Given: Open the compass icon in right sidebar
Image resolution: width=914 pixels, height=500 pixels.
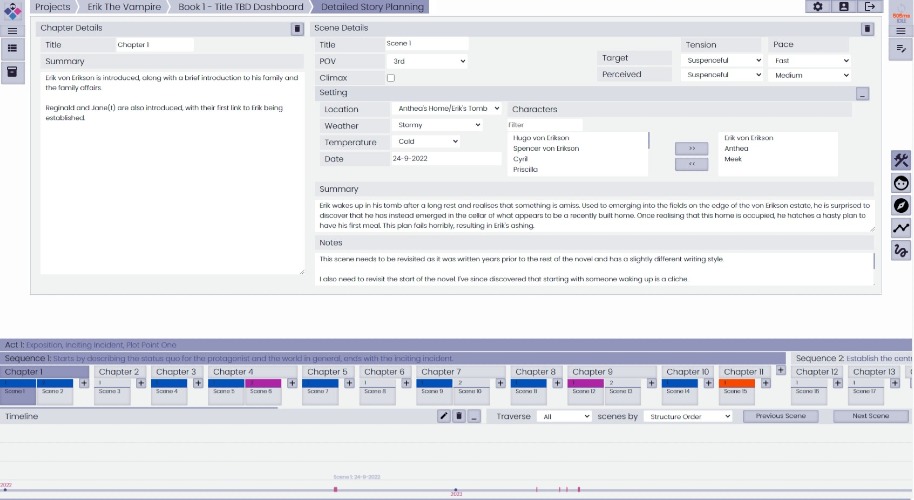Looking at the screenshot, I should point(901,206).
